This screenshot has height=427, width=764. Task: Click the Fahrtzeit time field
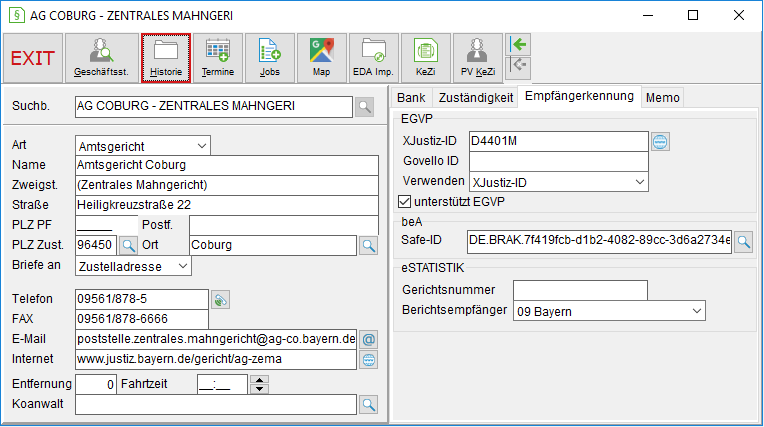223,385
